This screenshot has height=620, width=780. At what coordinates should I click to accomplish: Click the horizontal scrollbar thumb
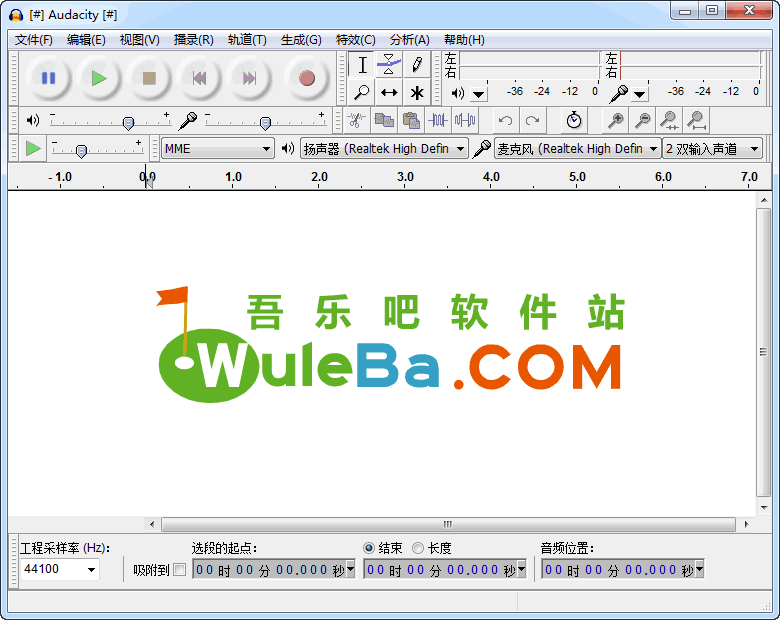coord(448,524)
